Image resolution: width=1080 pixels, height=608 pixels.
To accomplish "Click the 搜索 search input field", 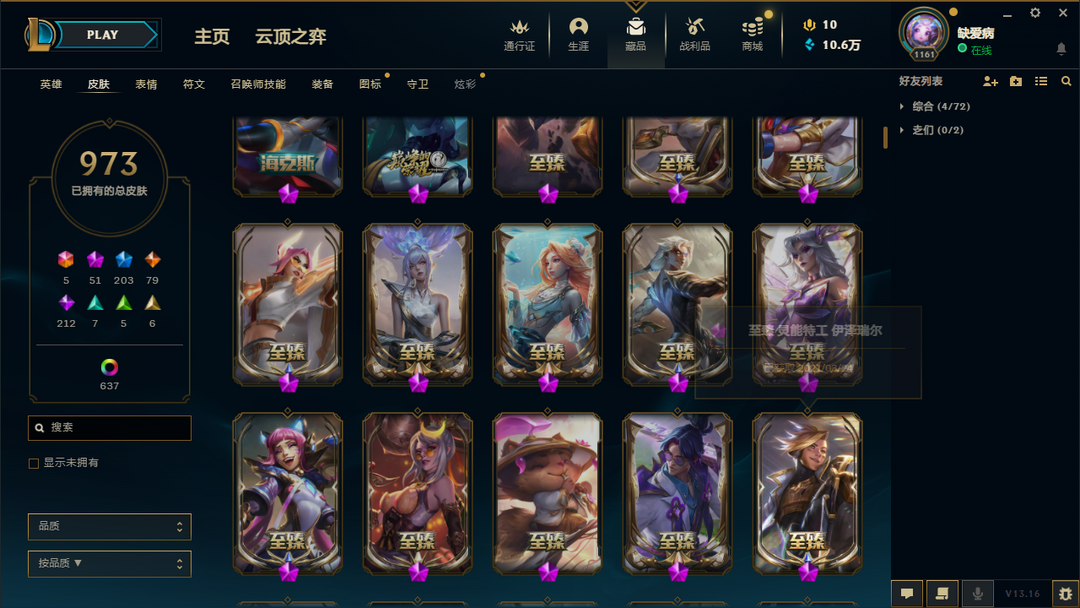I will tap(110, 428).
